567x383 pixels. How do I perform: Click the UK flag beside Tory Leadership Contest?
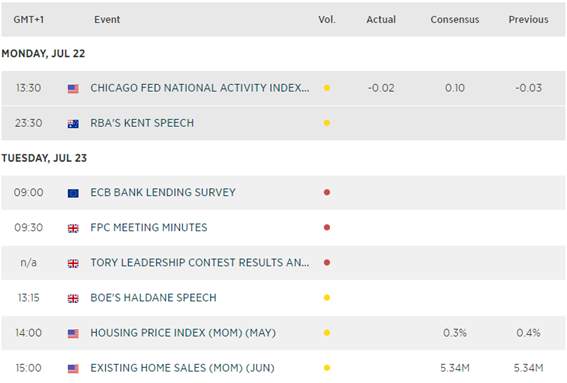[x=73, y=263]
